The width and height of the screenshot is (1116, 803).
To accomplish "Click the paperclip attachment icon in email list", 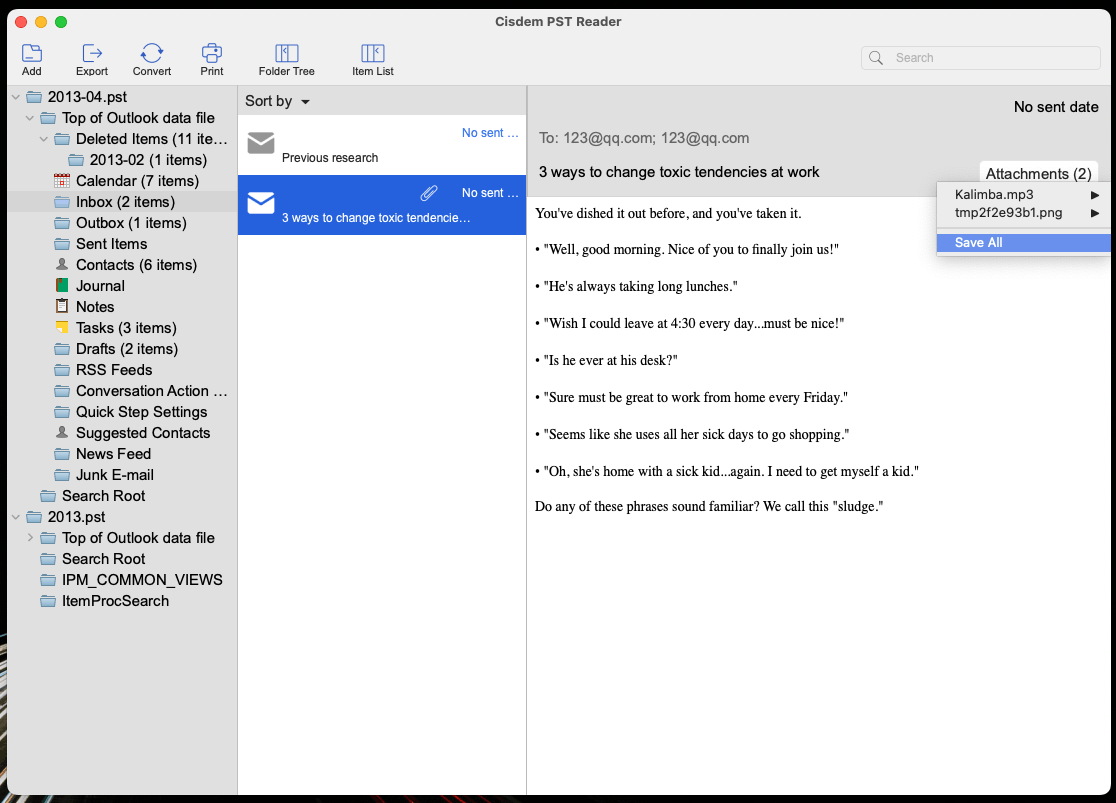I will pyautogui.click(x=428, y=192).
